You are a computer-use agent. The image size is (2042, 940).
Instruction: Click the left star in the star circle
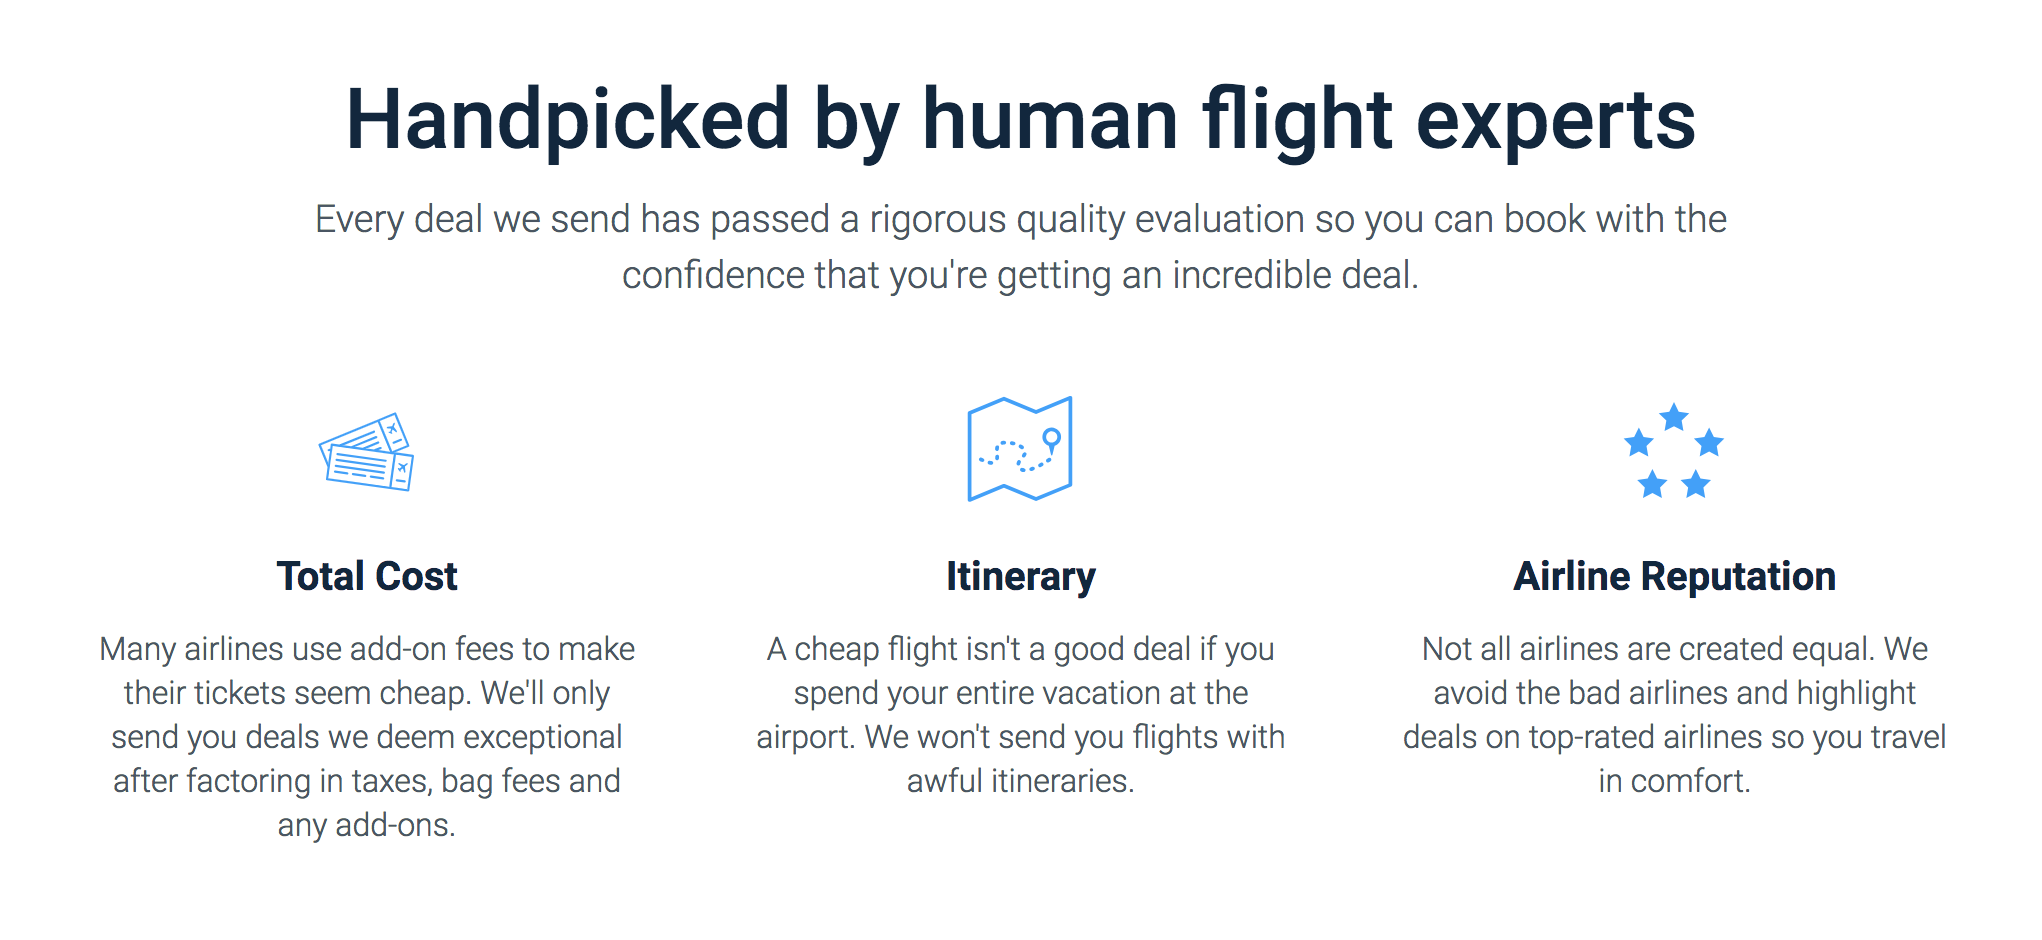(1638, 443)
